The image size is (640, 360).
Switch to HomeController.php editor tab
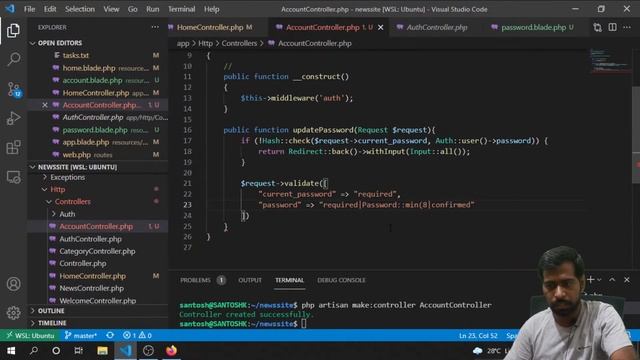click(x=215, y=27)
